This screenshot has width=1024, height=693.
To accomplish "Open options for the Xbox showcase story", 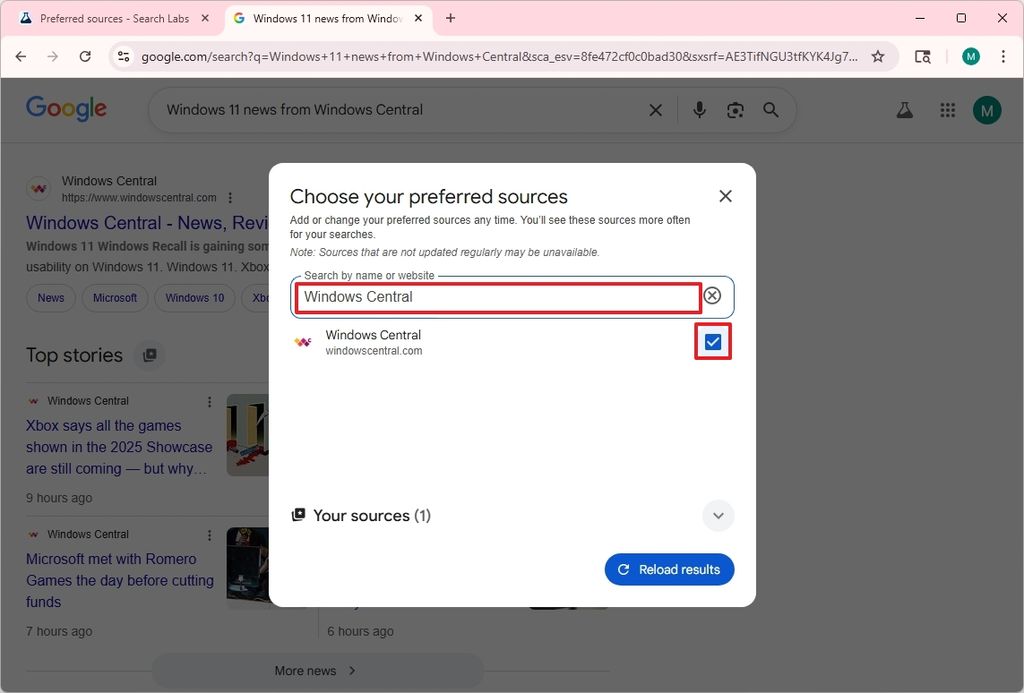I will (209, 402).
